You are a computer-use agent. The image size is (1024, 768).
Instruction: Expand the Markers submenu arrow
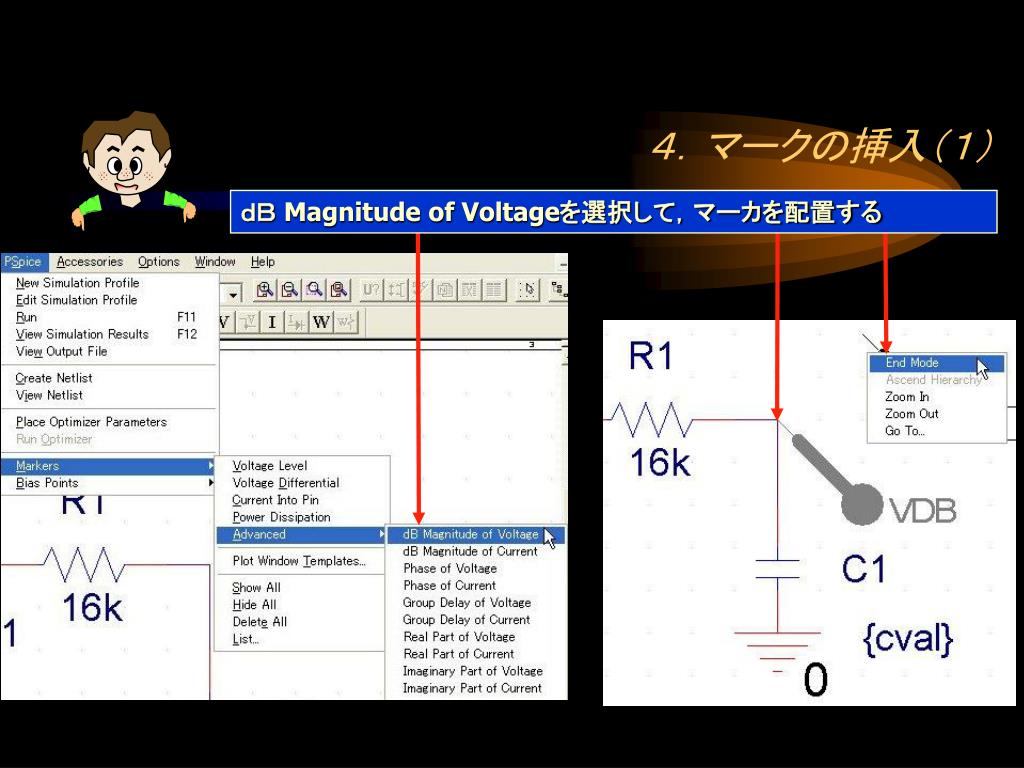point(211,466)
